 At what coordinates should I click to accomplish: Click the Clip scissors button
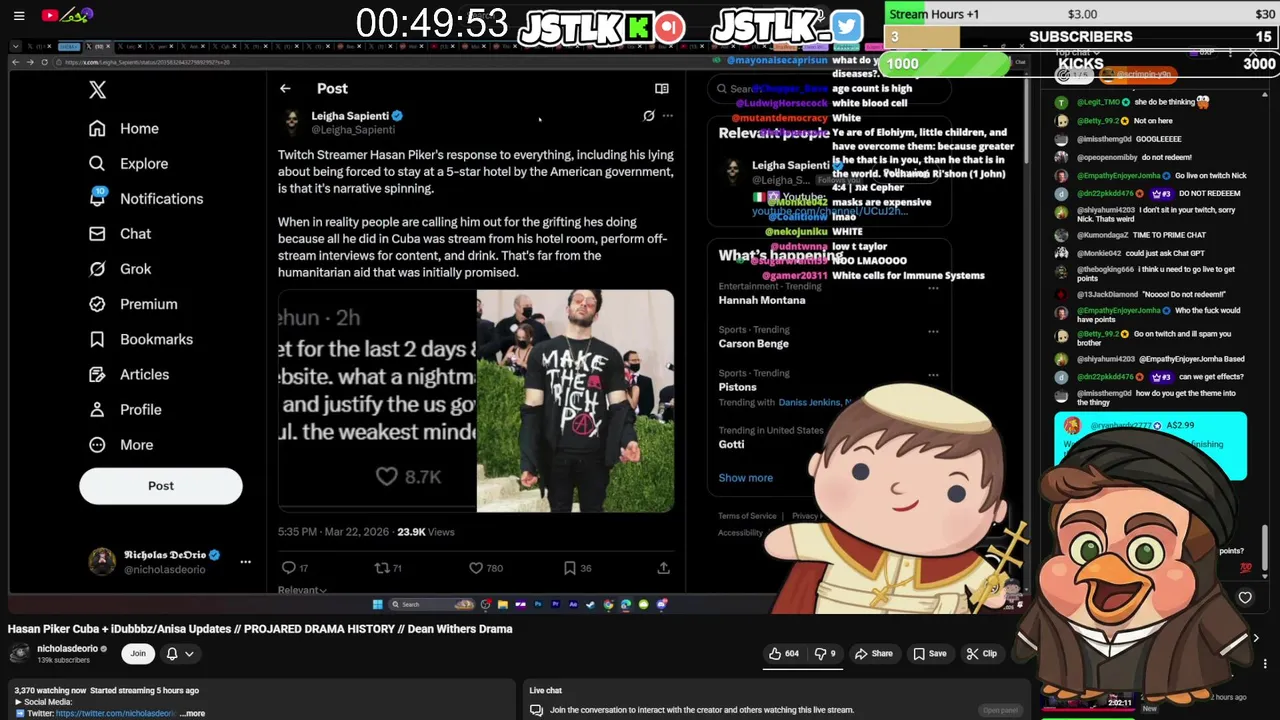pyautogui.click(x=981, y=654)
